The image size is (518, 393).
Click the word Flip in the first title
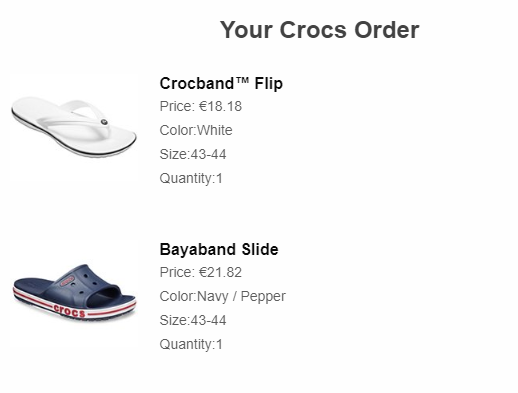coord(269,83)
